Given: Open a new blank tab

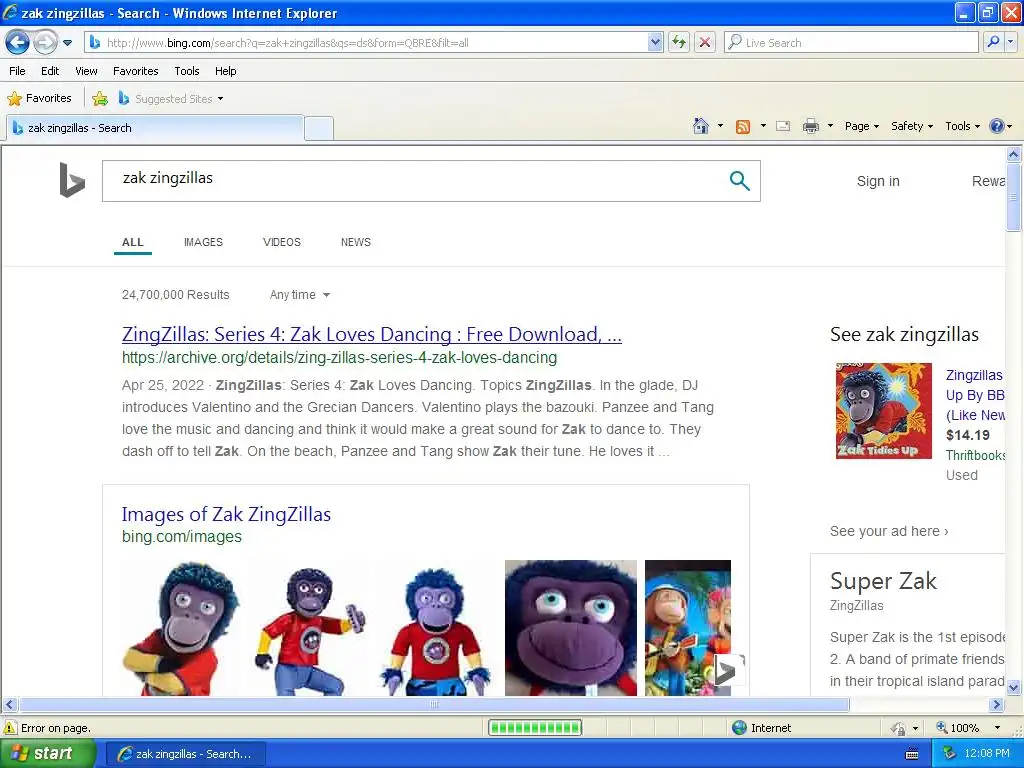Looking at the screenshot, I should (319, 128).
